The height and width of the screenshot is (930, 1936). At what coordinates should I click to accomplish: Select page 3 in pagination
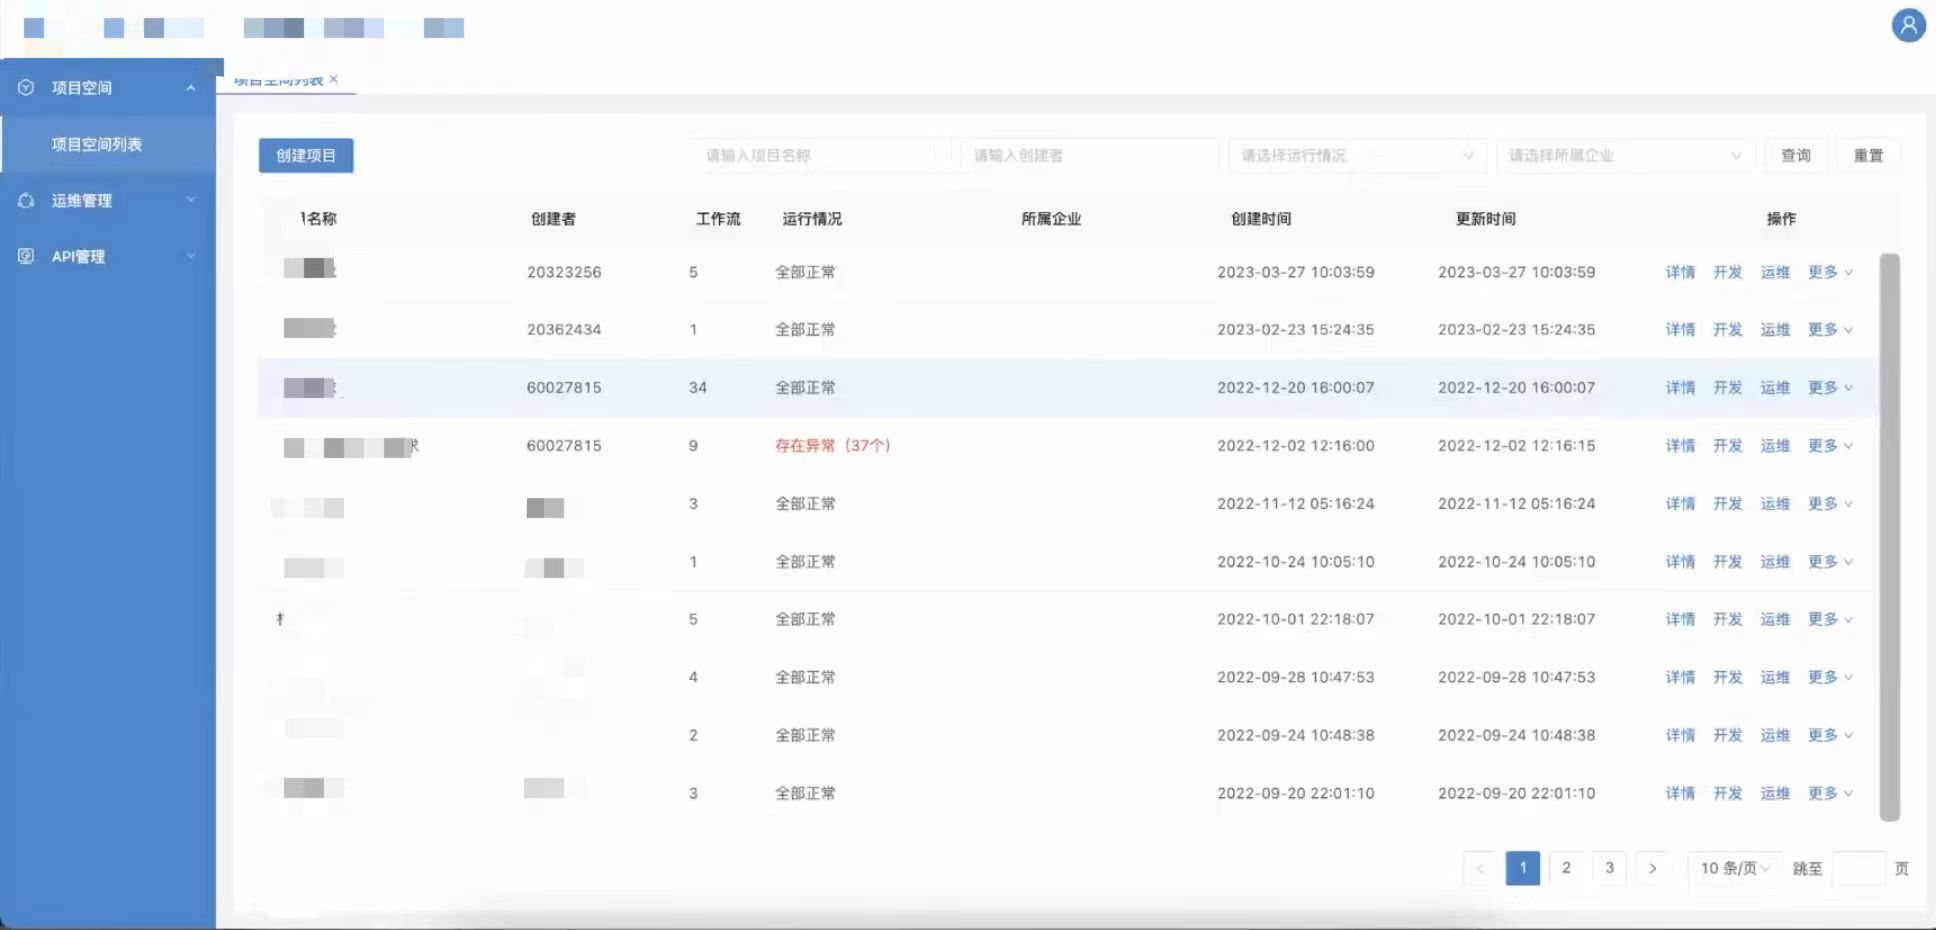1610,868
